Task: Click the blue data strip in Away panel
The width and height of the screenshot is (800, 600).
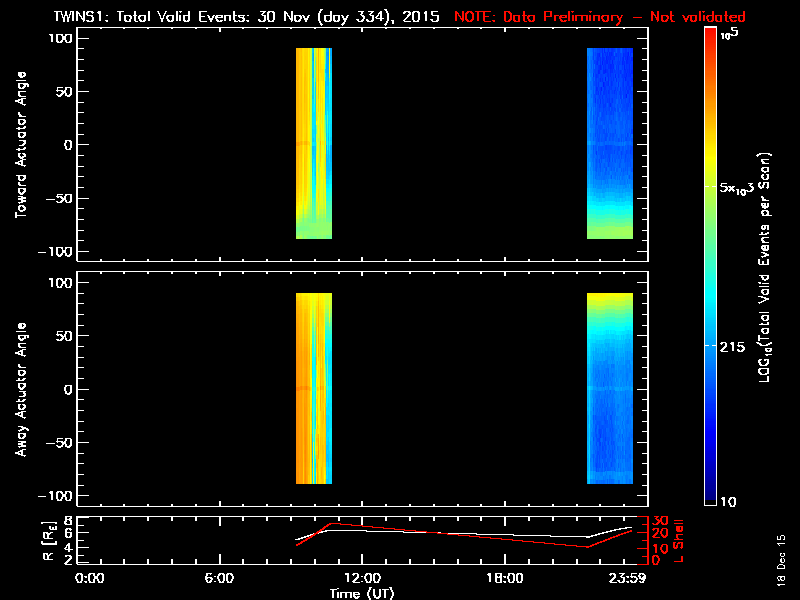Action: click(609, 400)
